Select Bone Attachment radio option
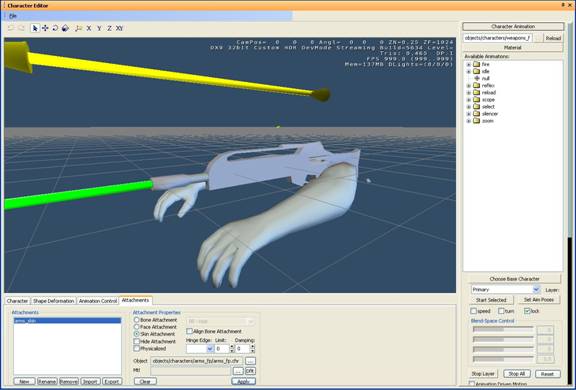 point(136,320)
